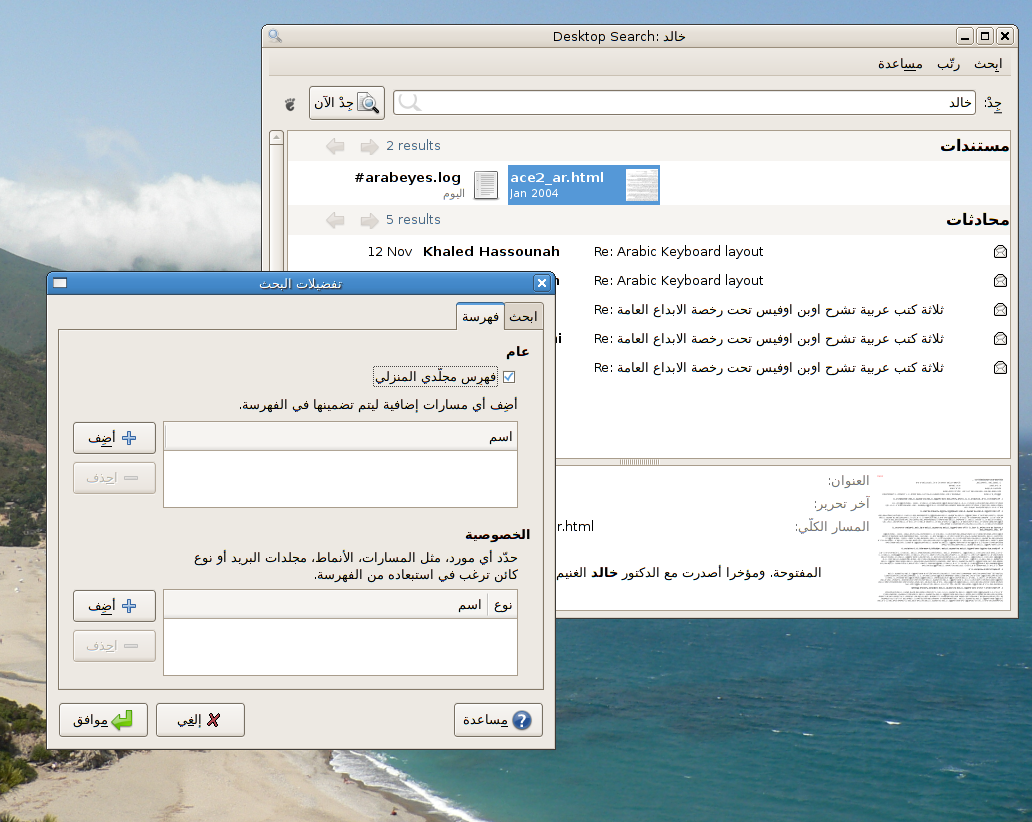Open the 'رتّب' sort menu
This screenshot has width=1032, height=822.
[x=948, y=64]
